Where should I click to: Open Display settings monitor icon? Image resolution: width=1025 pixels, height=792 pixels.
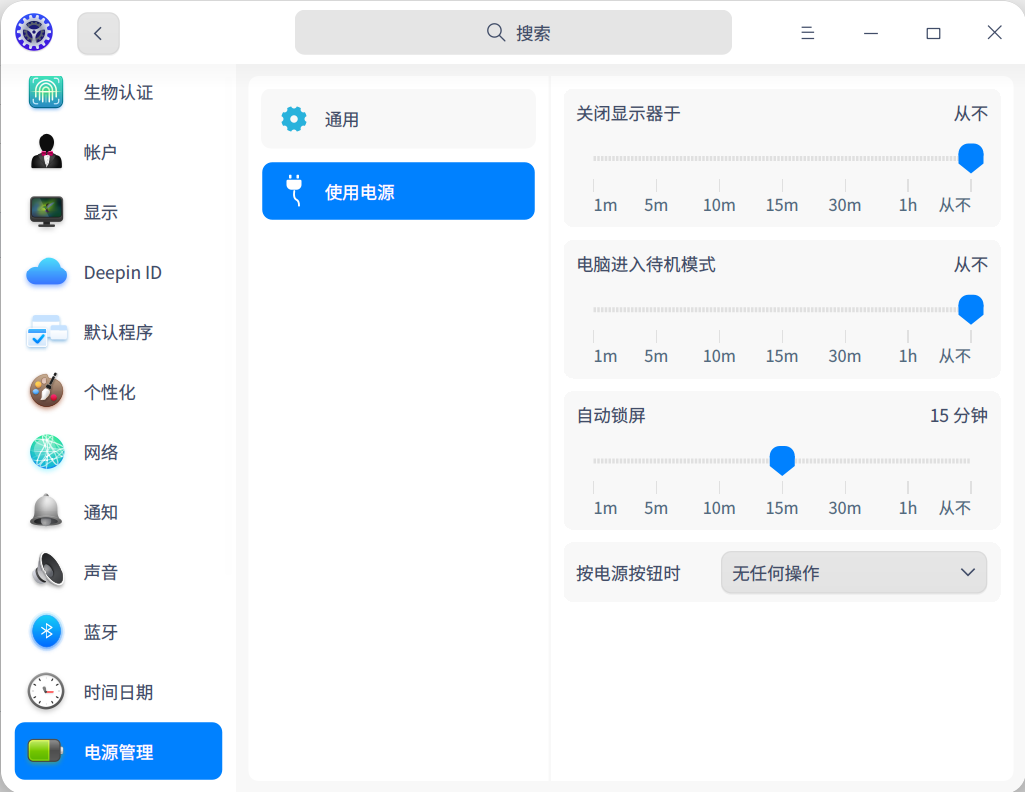coord(46,212)
